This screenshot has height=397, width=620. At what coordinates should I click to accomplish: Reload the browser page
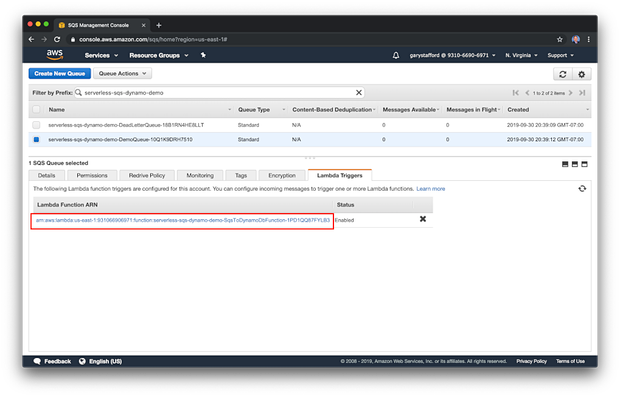(x=57, y=39)
